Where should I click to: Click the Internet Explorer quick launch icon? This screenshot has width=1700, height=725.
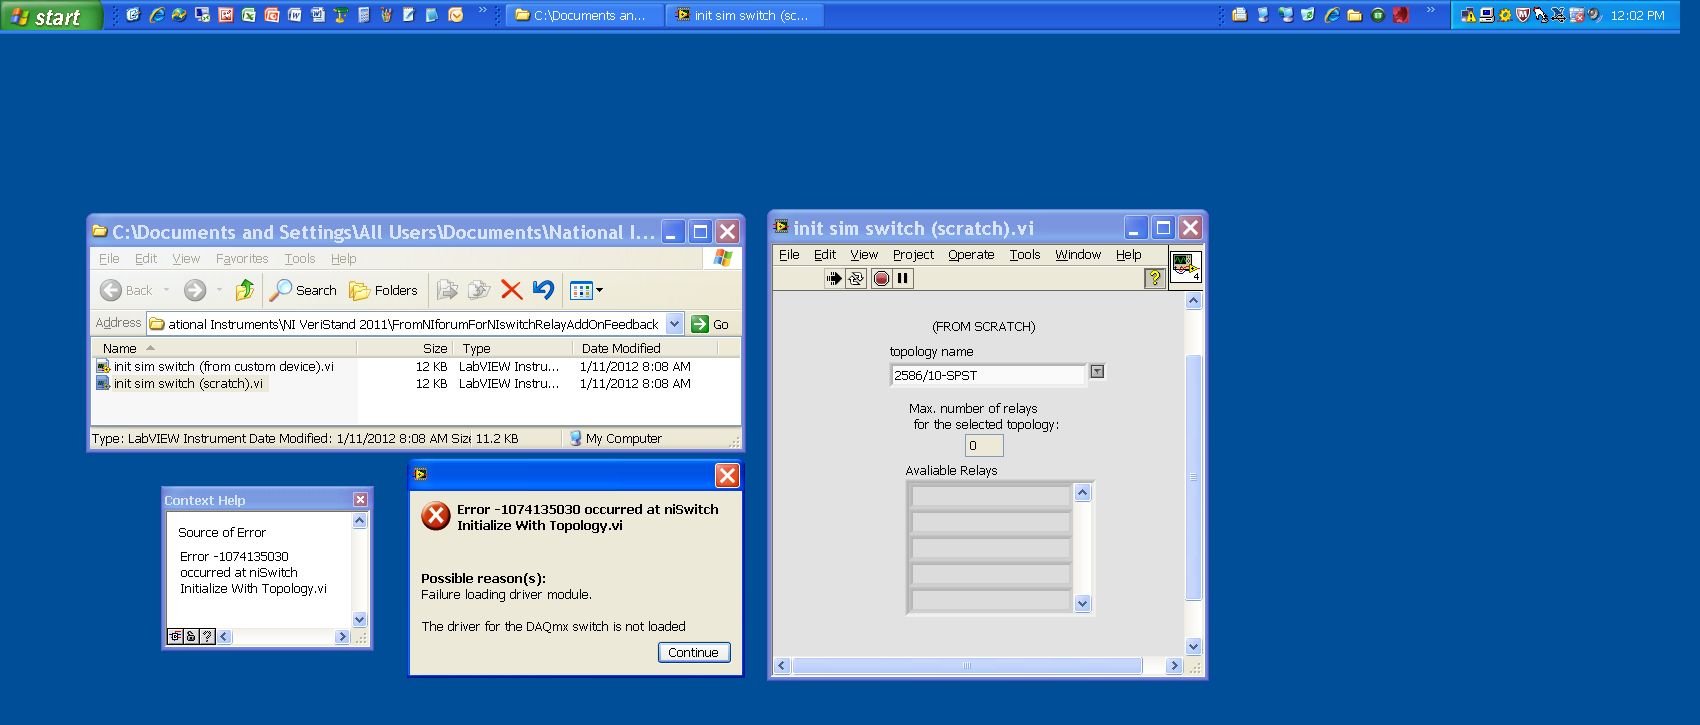tap(156, 15)
